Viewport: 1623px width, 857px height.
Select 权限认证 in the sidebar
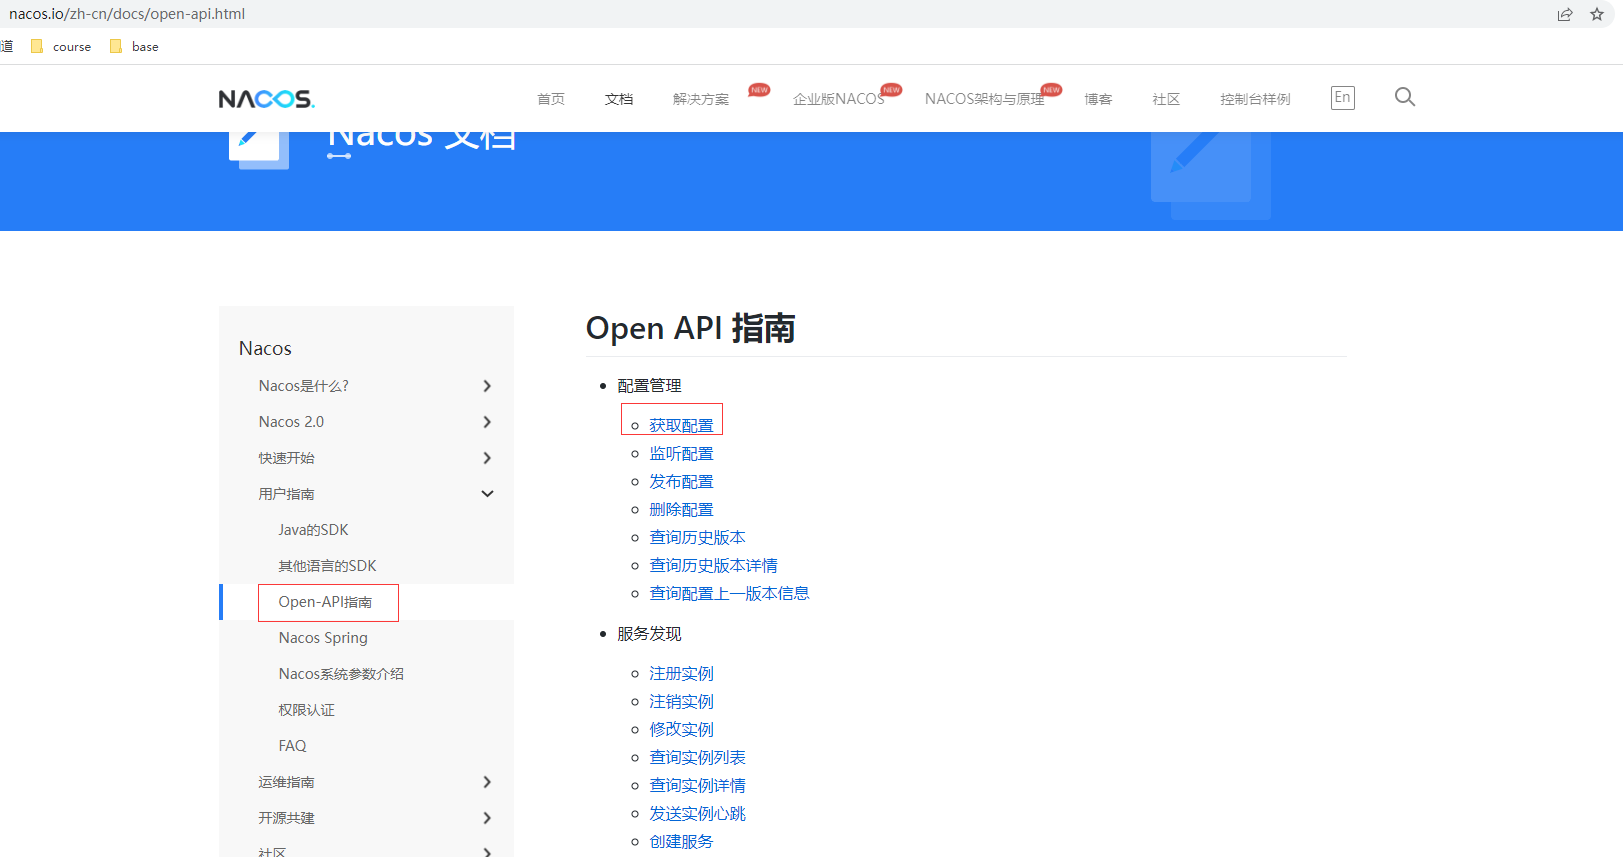coord(307,710)
